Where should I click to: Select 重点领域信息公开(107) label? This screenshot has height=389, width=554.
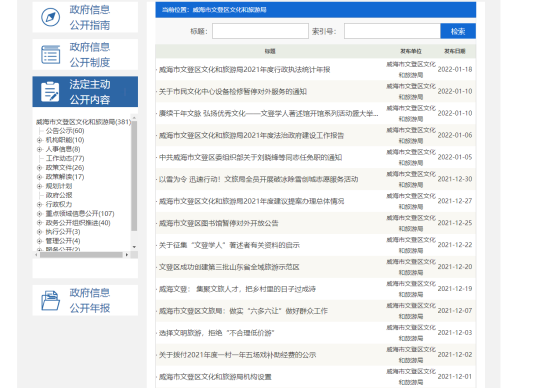click(x=80, y=213)
